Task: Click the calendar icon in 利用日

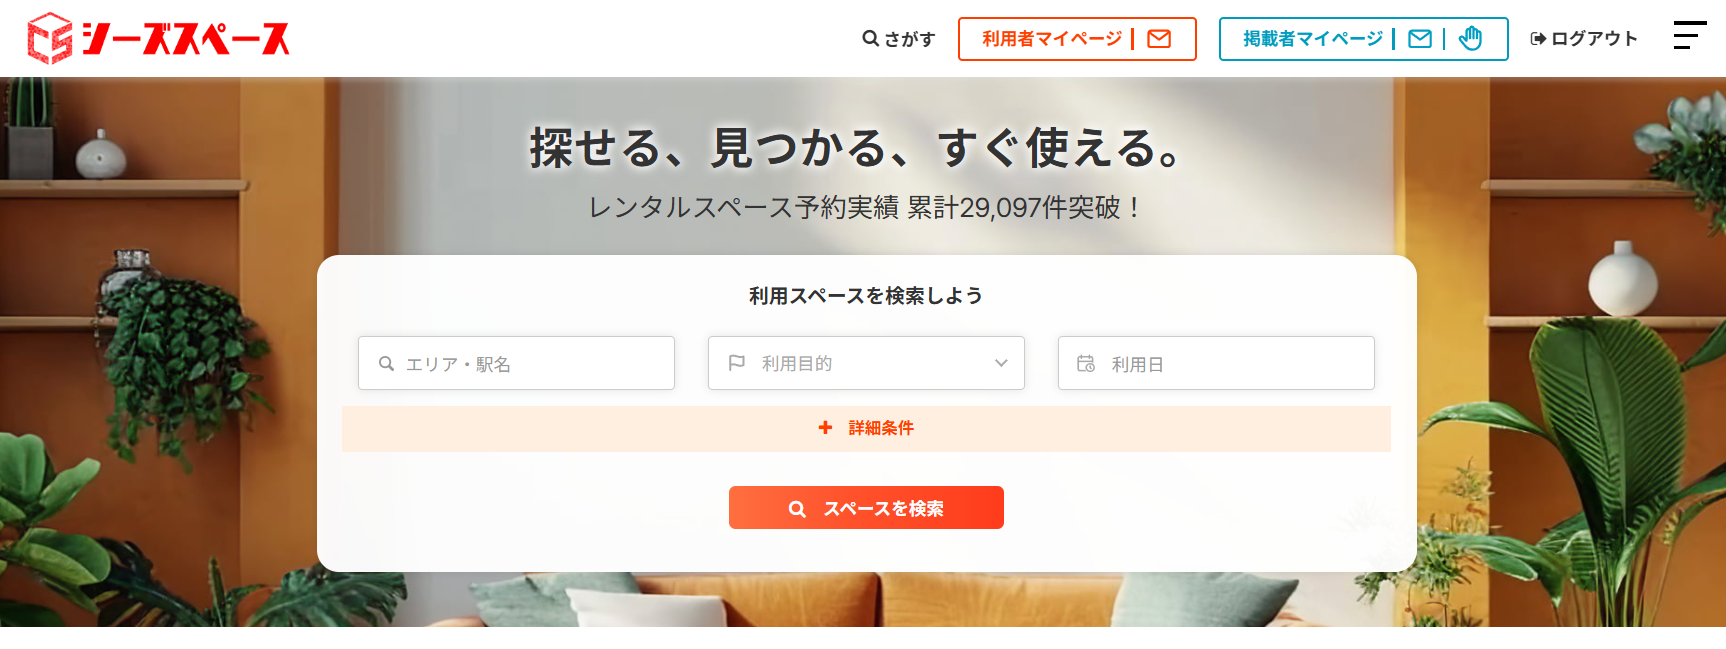Action: [1086, 363]
